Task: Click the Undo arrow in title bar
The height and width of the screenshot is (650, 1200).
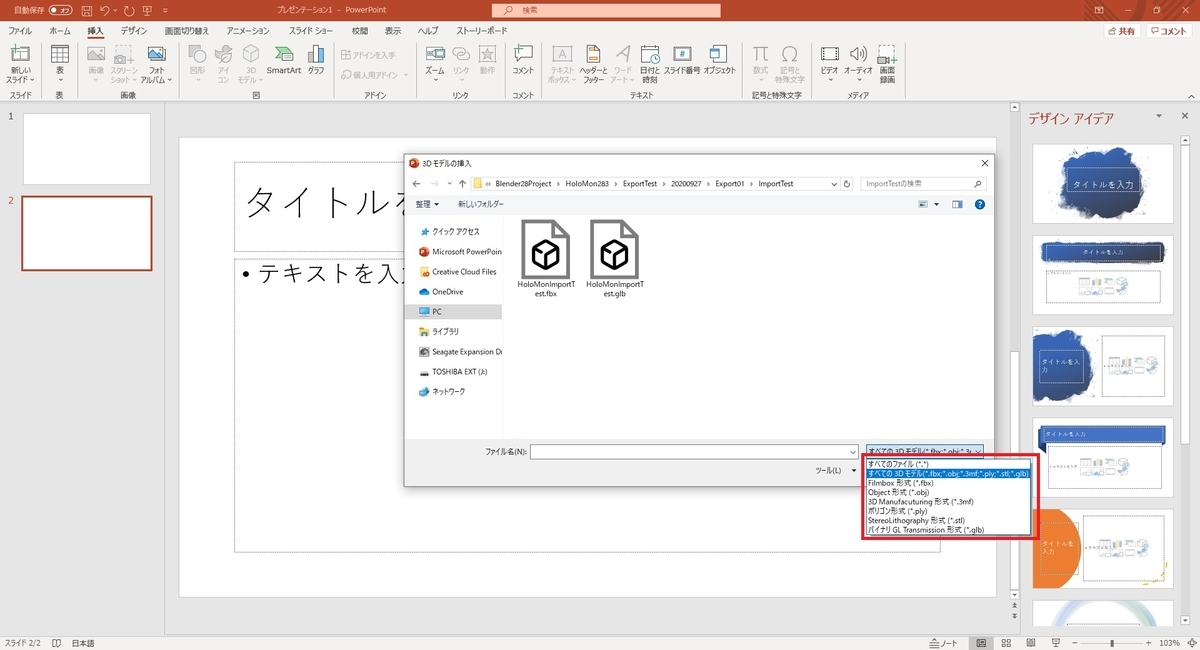Action: tap(106, 10)
